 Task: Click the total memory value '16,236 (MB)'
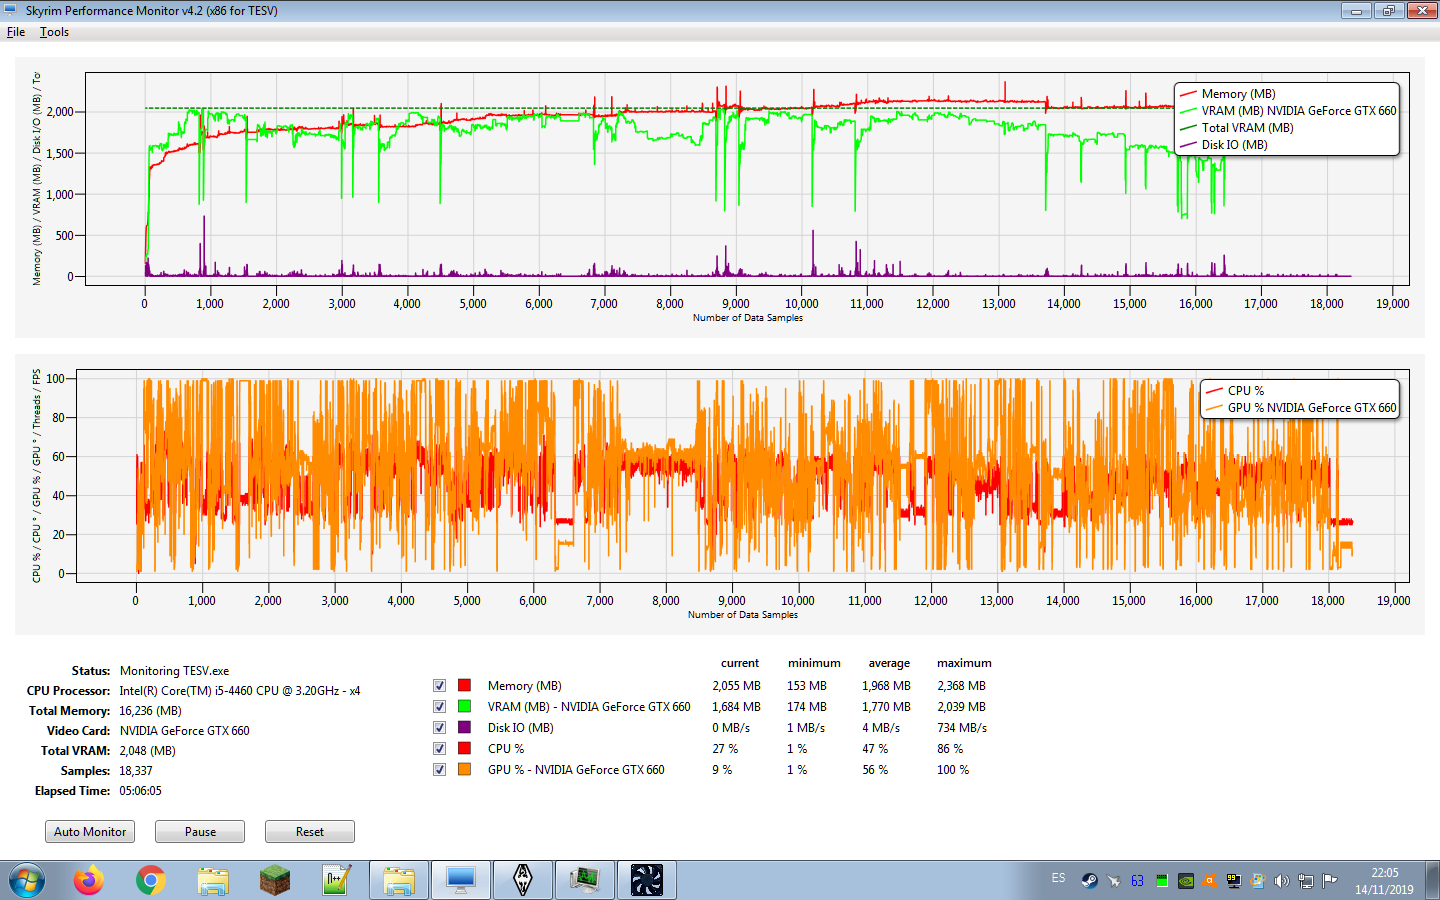(150, 711)
